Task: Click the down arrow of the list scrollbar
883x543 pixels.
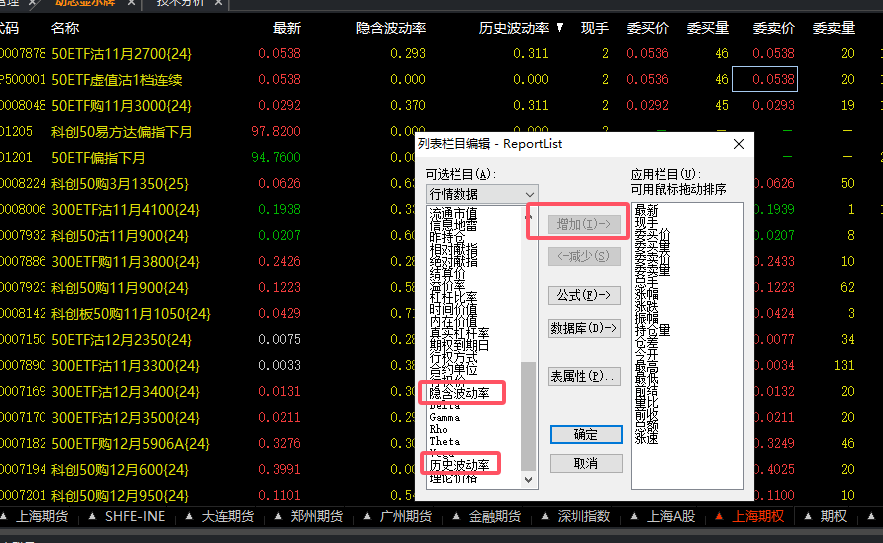Action: point(528,480)
